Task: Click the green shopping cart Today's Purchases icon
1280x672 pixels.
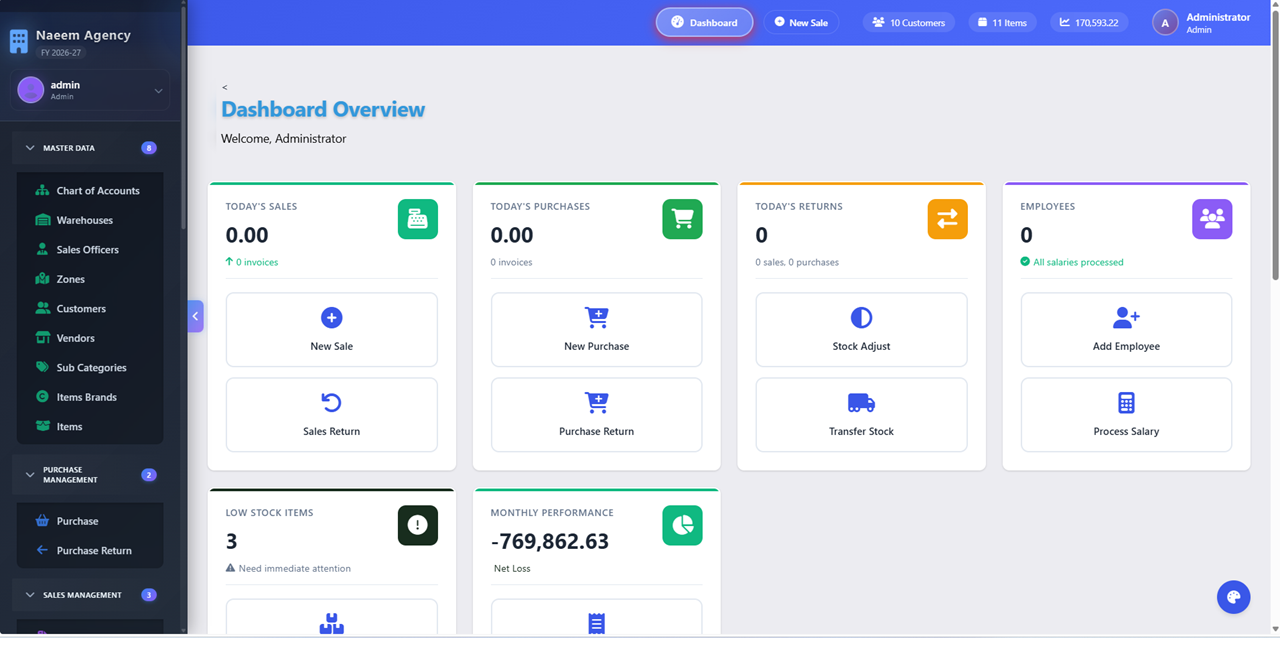Action: [x=682, y=219]
